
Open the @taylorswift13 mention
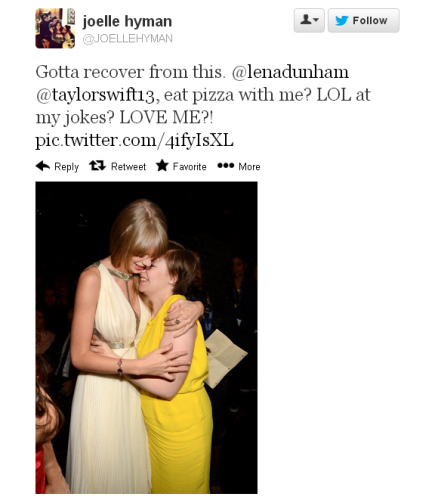tap(97, 95)
